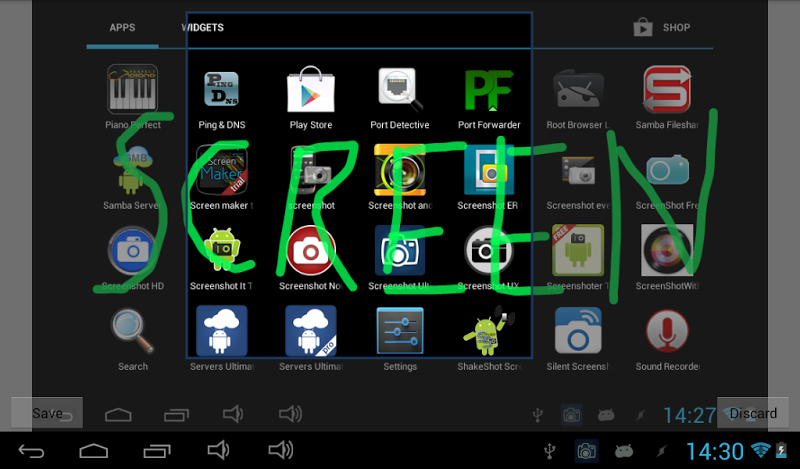800x469 pixels.
Task: Tap Back in the bottom-most system bar
Action: [31, 451]
